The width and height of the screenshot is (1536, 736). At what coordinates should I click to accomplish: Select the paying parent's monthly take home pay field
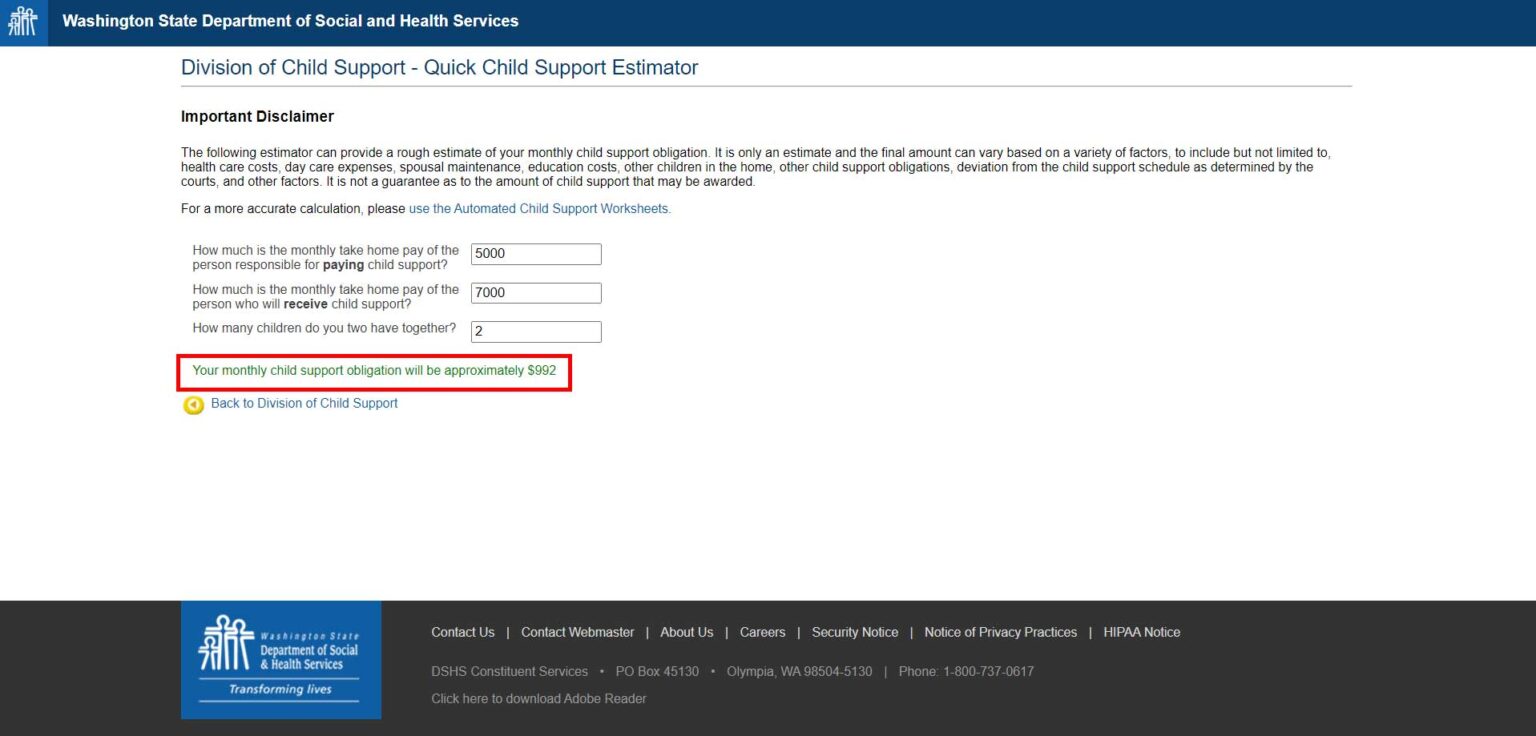pyautogui.click(x=536, y=253)
